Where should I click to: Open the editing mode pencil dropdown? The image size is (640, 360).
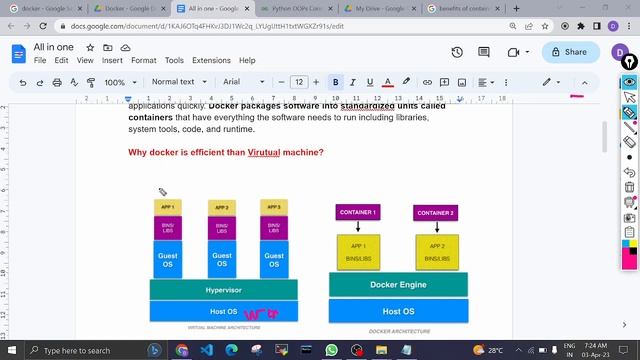click(551, 82)
